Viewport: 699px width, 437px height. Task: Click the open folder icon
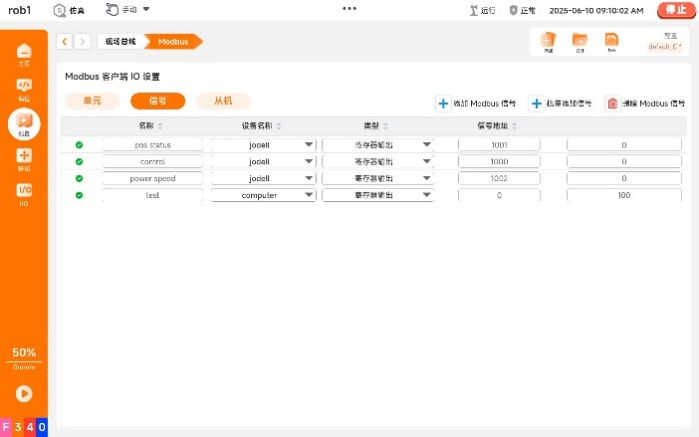[579, 41]
